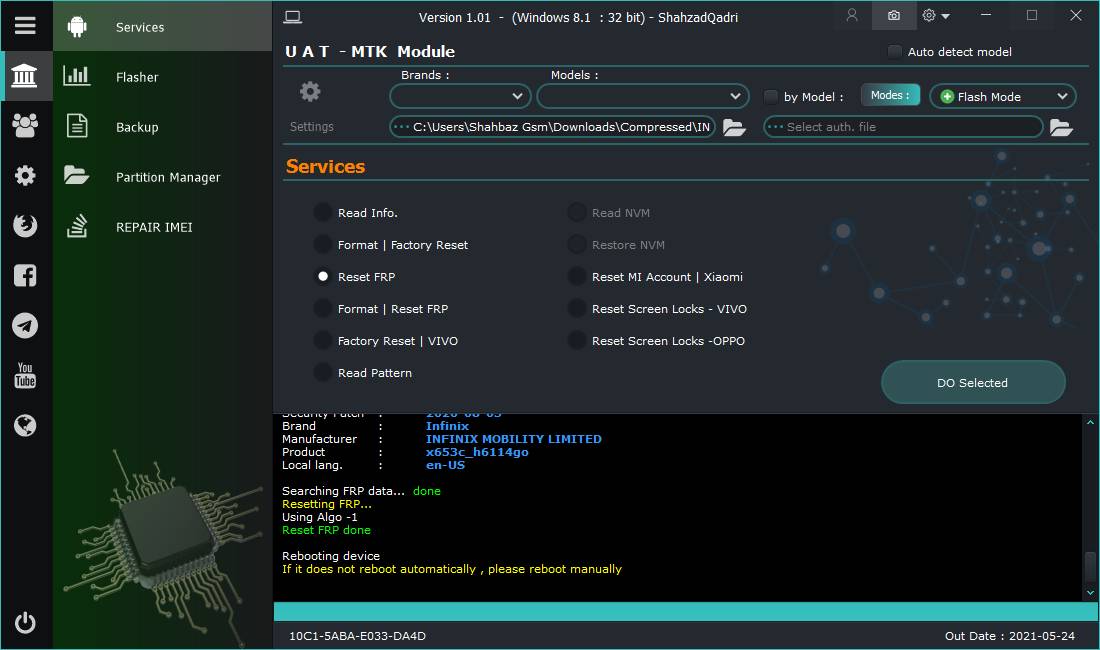This screenshot has width=1100, height=650.
Task: Open Services menu item
Action: (x=162, y=27)
